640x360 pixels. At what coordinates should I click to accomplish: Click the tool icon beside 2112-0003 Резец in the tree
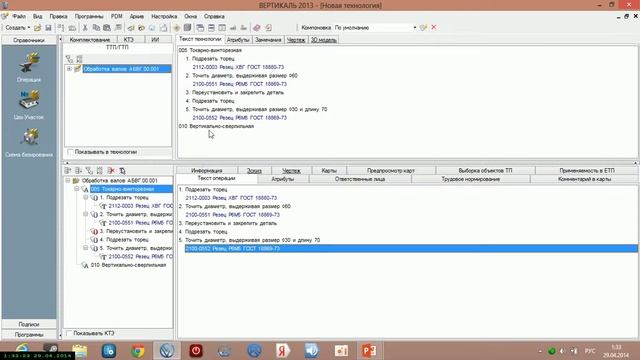103,206
